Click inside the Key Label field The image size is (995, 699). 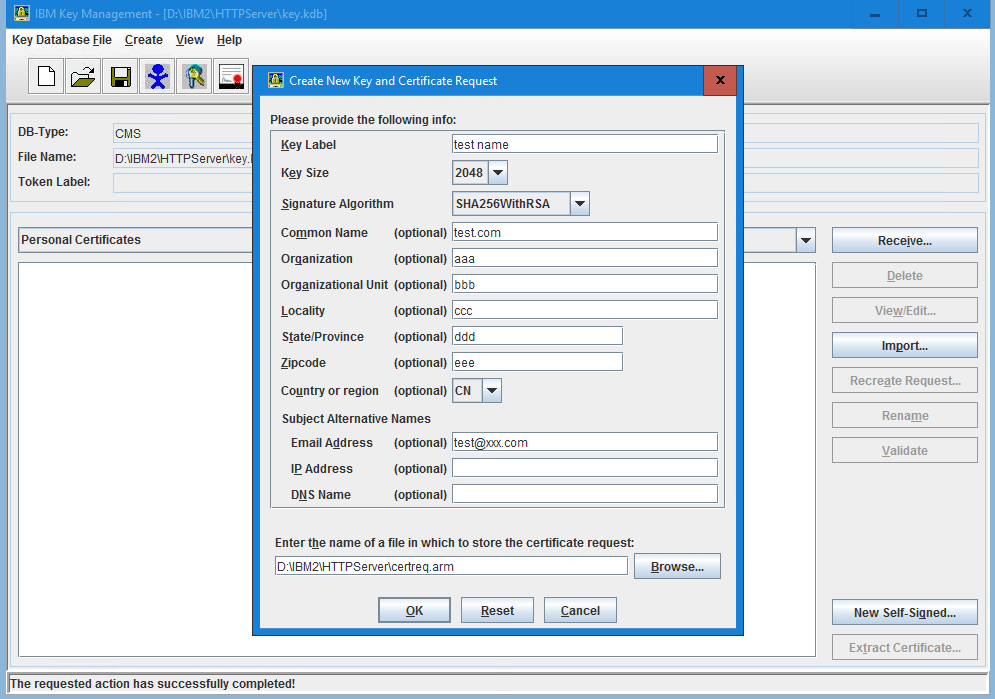pos(585,143)
